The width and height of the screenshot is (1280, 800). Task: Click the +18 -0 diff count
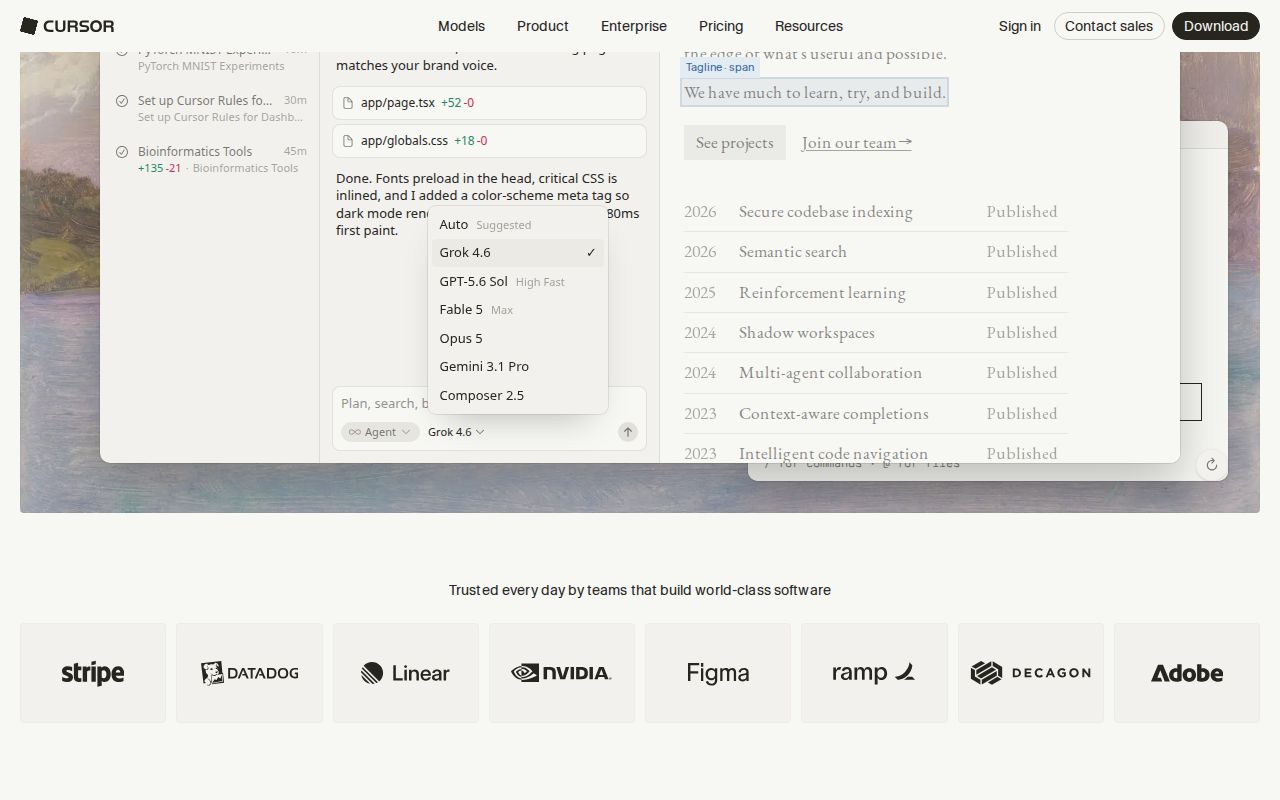[x=471, y=141]
